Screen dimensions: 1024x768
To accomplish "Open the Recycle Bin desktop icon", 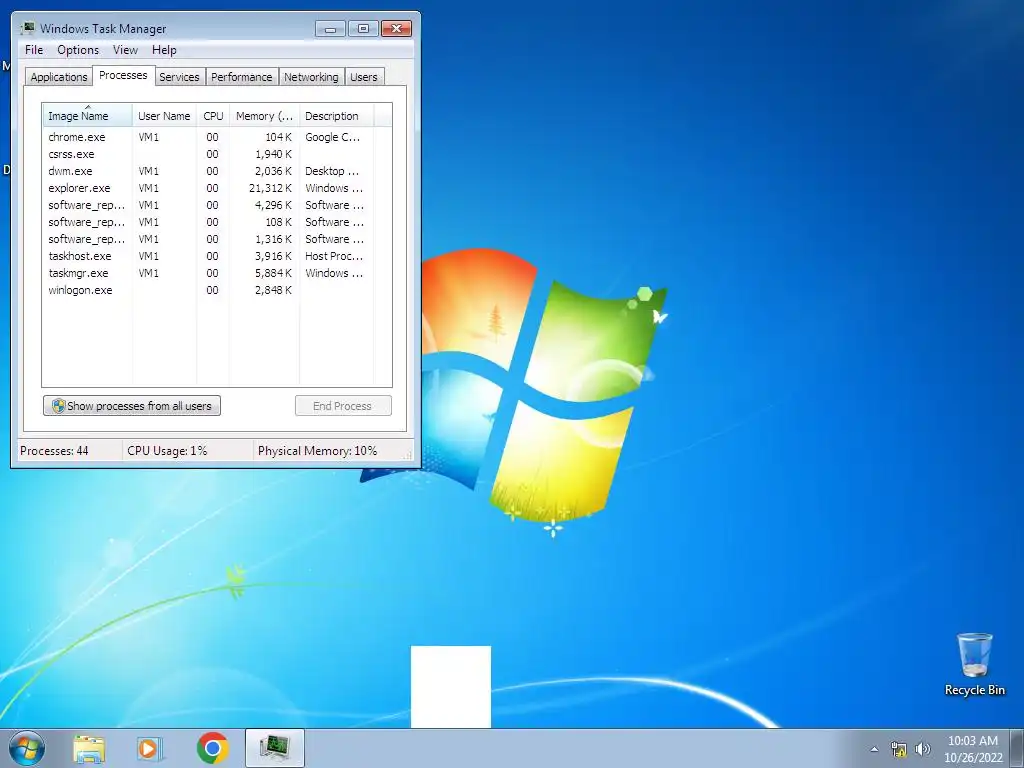I will coord(974,664).
